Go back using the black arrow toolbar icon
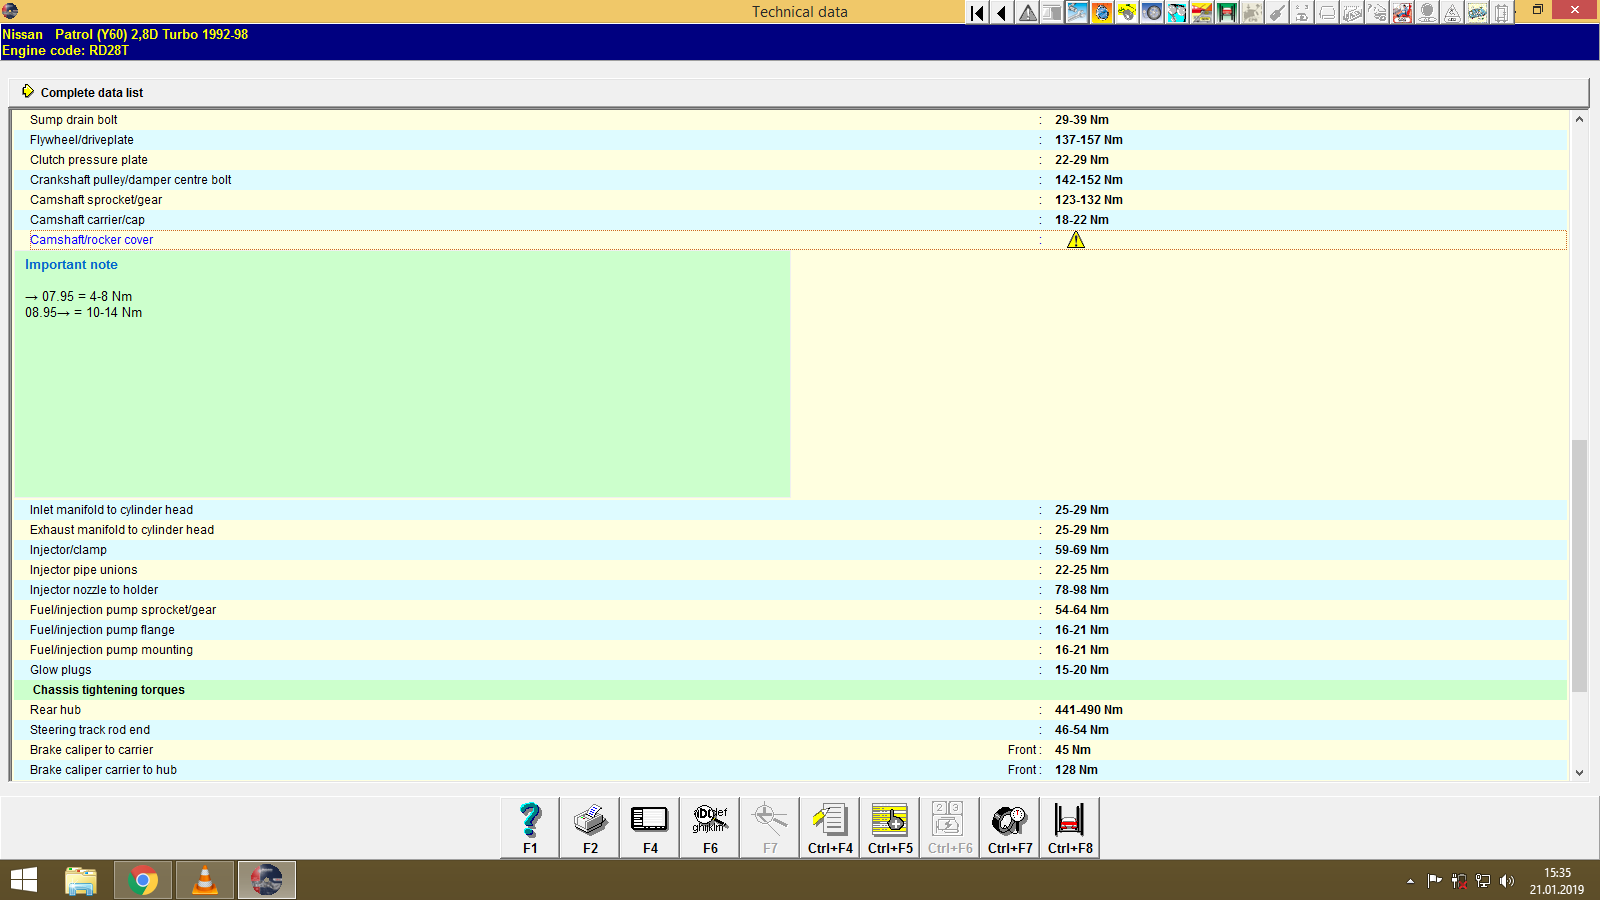This screenshot has height=900, width=1600. pos(1000,13)
